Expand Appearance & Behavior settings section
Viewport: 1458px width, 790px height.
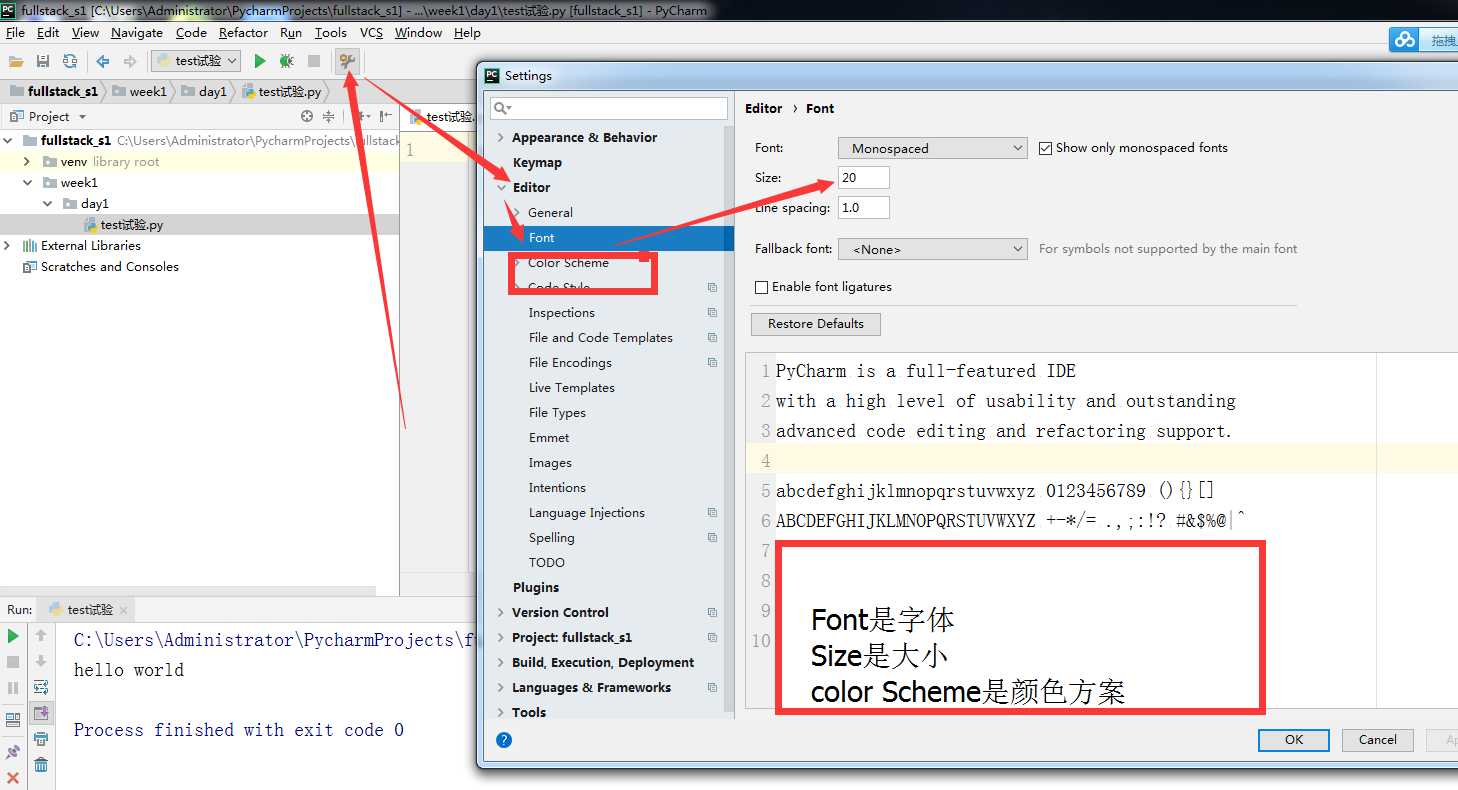[501, 138]
